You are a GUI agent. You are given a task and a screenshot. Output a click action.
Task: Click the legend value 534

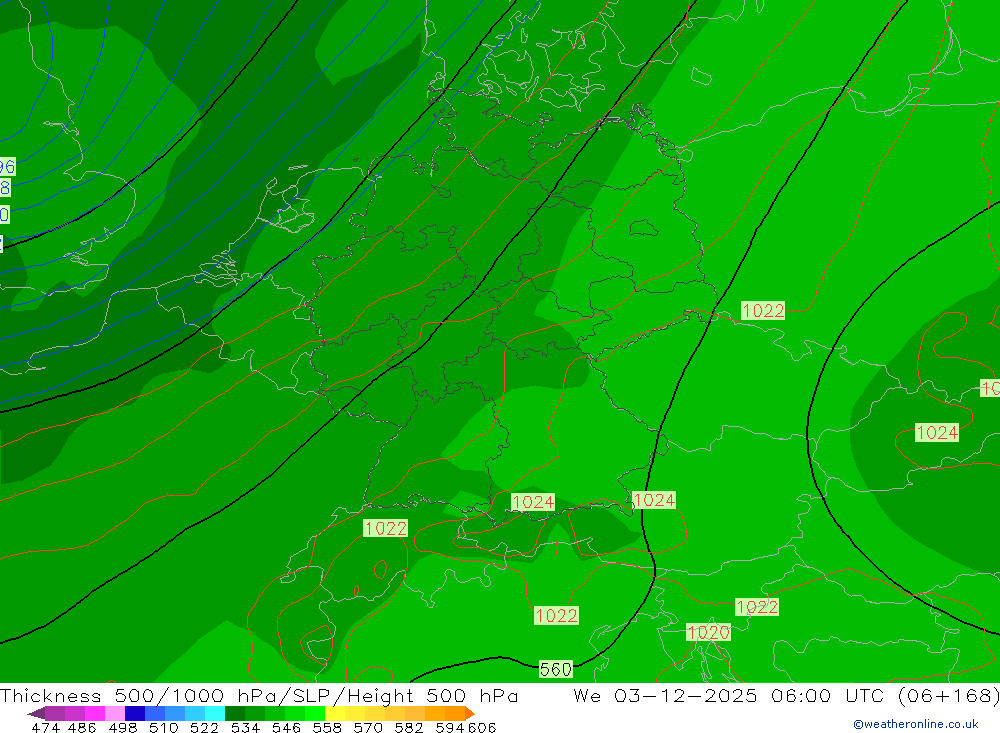[245, 727]
